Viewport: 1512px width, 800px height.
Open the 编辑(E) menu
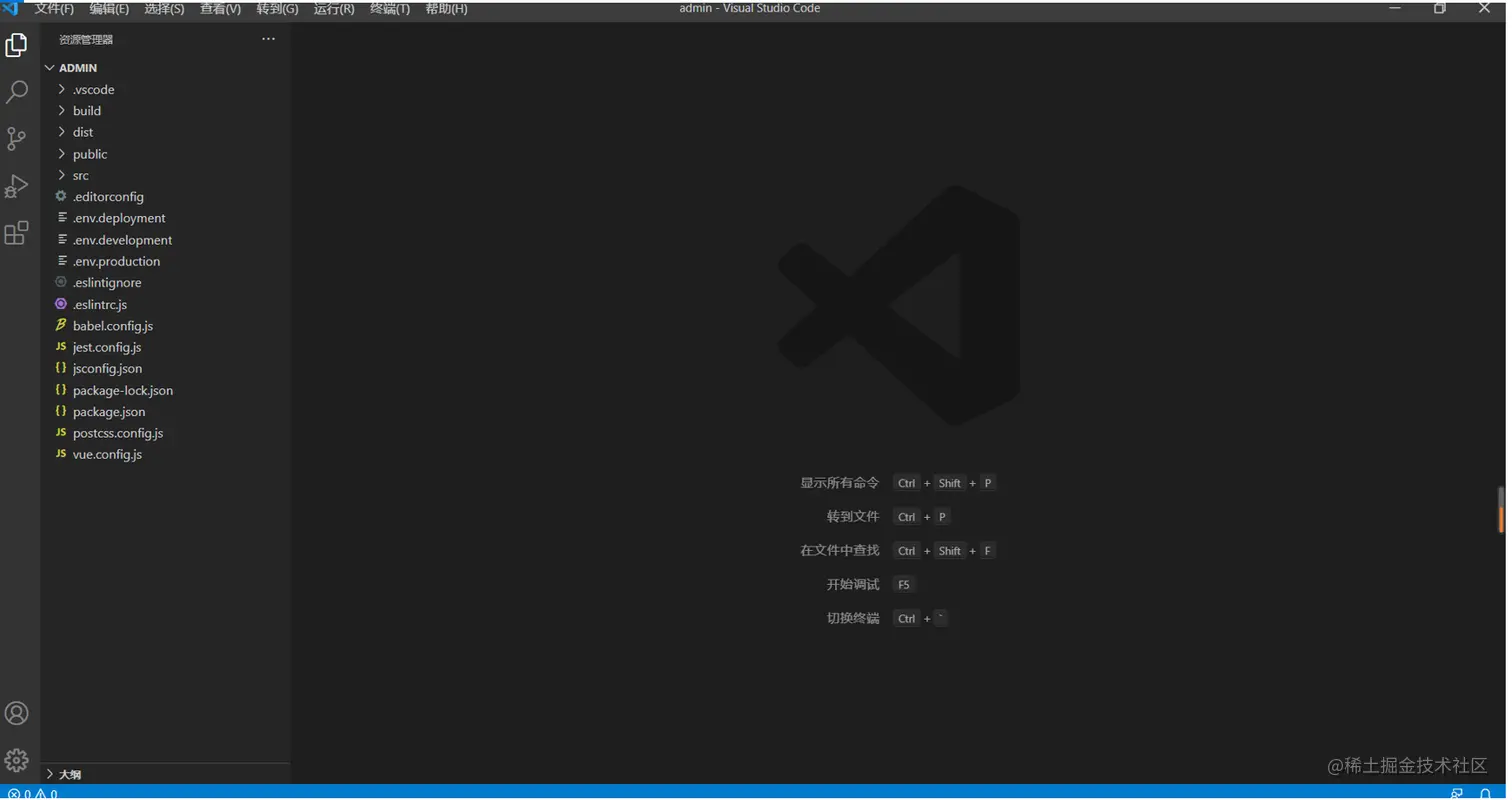[109, 9]
